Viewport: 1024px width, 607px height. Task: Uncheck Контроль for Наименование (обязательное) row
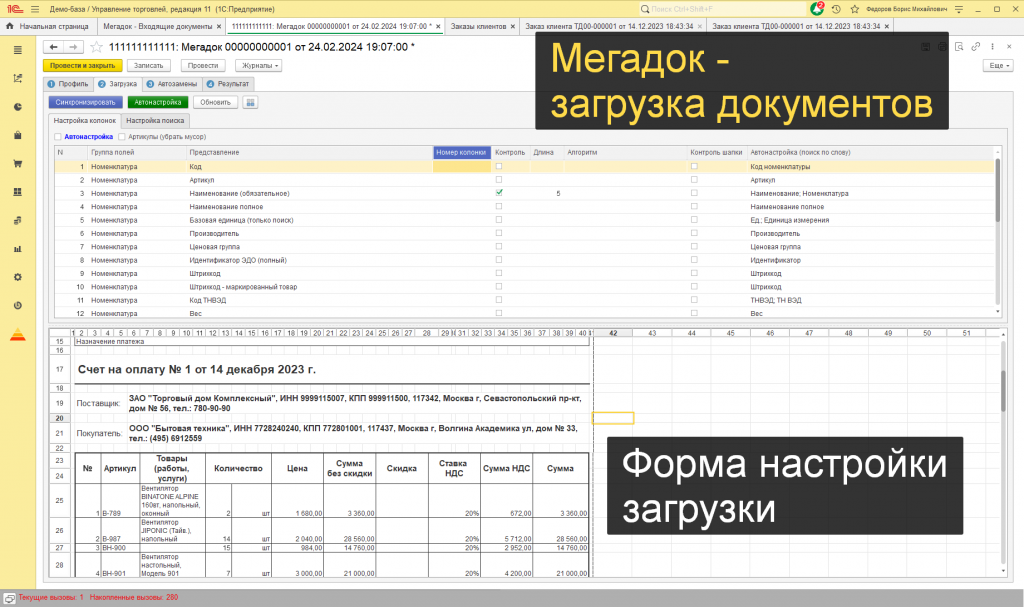pos(499,193)
